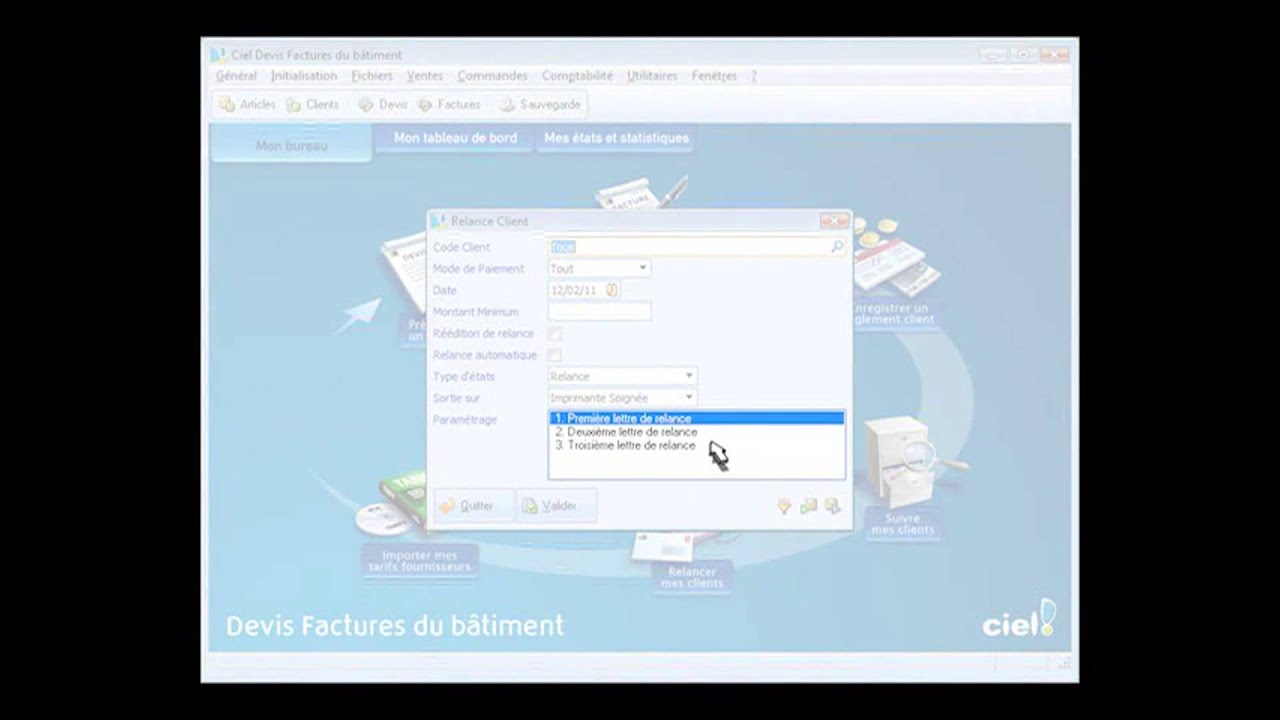Image resolution: width=1280 pixels, height=720 pixels.
Task: Expand the 'Mode de Paiement' dropdown
Action: [x=643, y=268]
